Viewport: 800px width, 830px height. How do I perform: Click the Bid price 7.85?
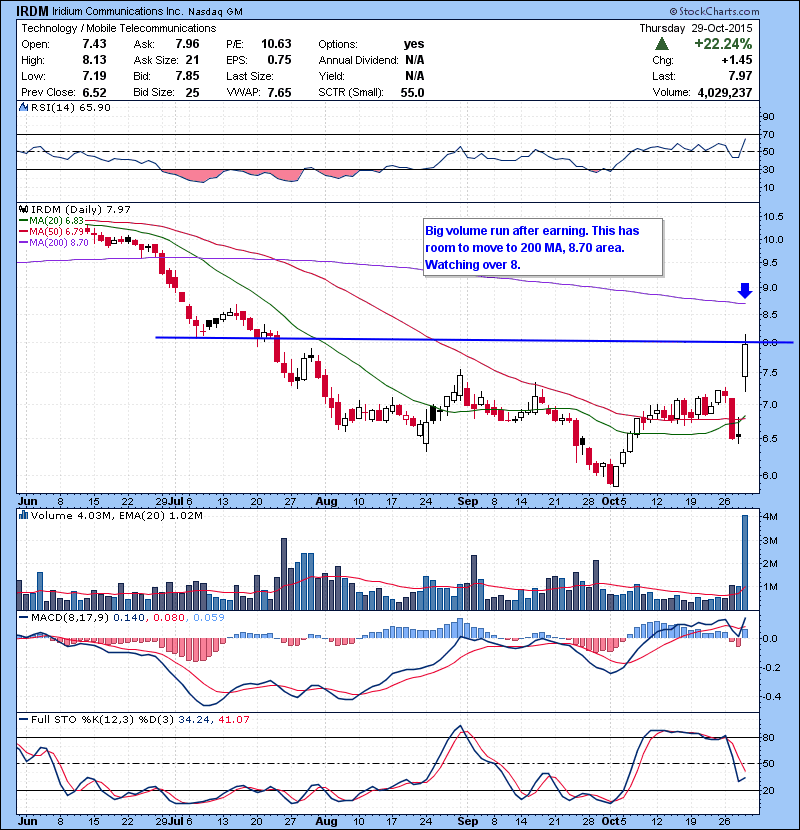click(x=187, y=76)
